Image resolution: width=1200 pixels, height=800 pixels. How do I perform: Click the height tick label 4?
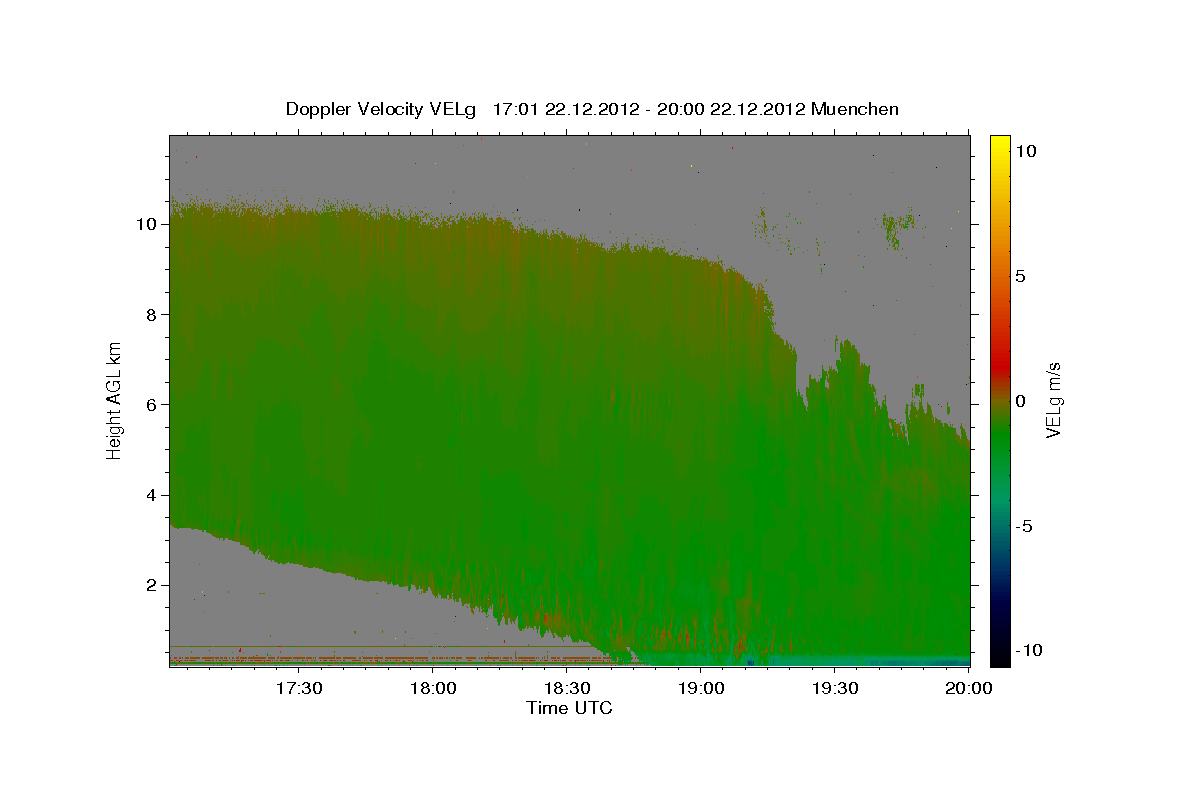[x=153, y=495]
